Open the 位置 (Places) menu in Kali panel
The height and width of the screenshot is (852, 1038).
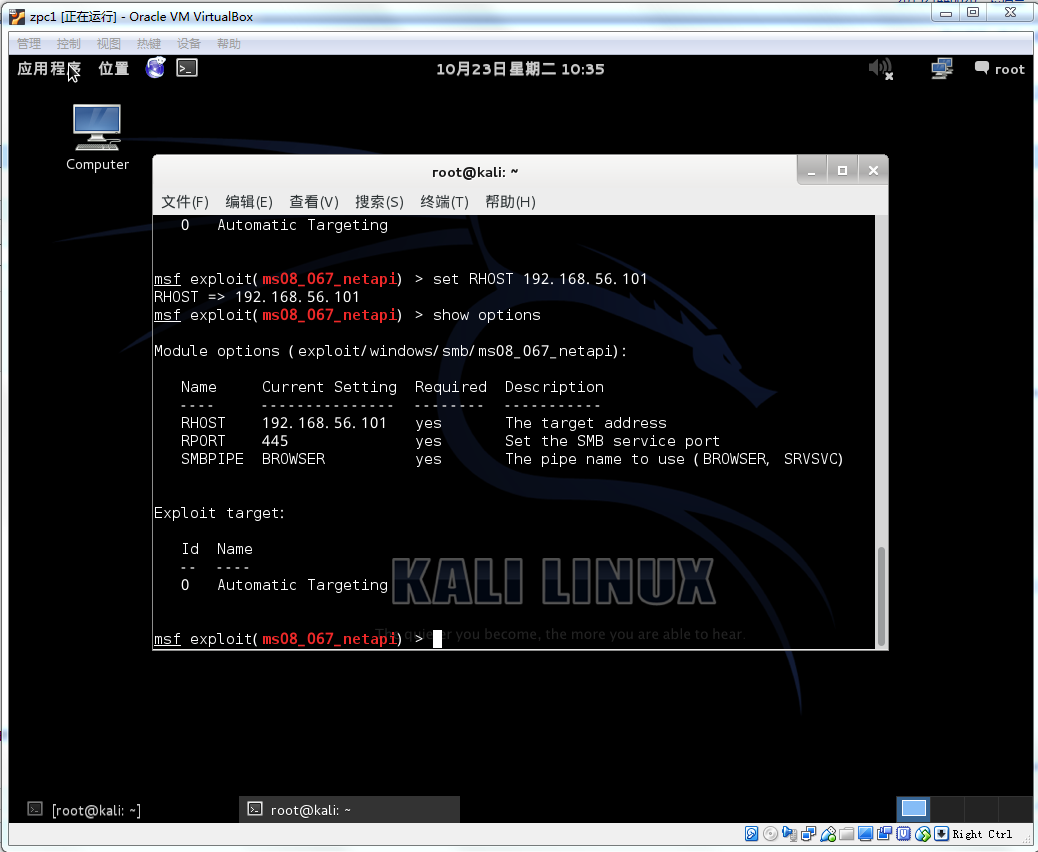coord(114,69)
